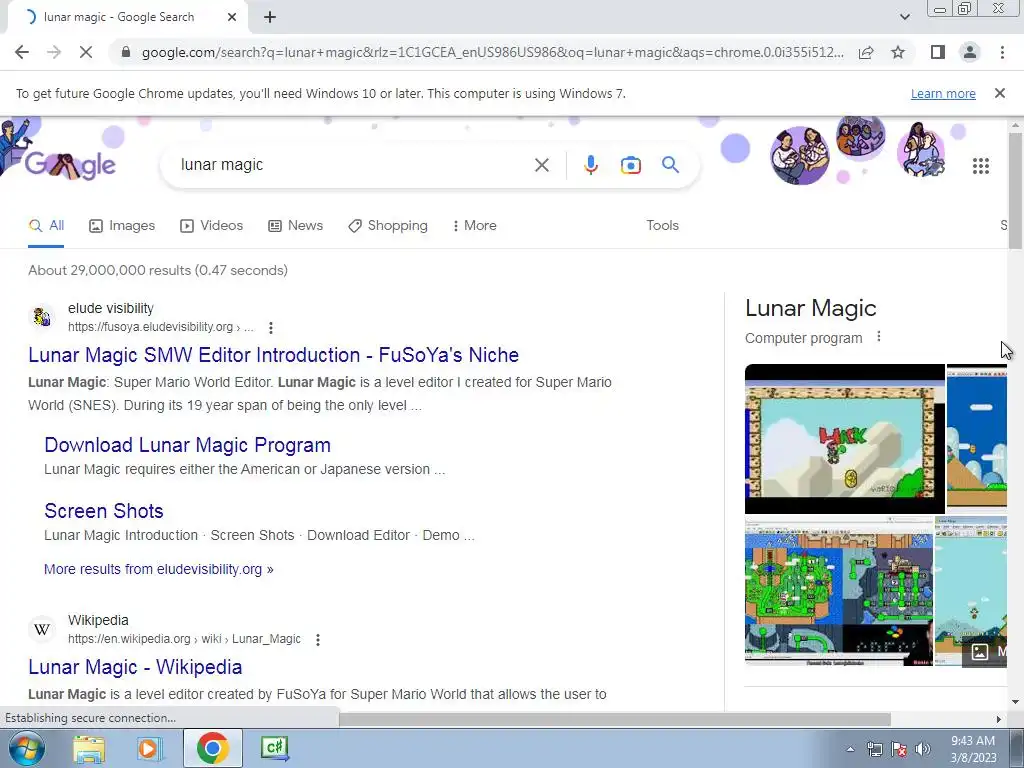
Task: Clear the search box text
Action: pyautogui.click(x=541, y=165)
